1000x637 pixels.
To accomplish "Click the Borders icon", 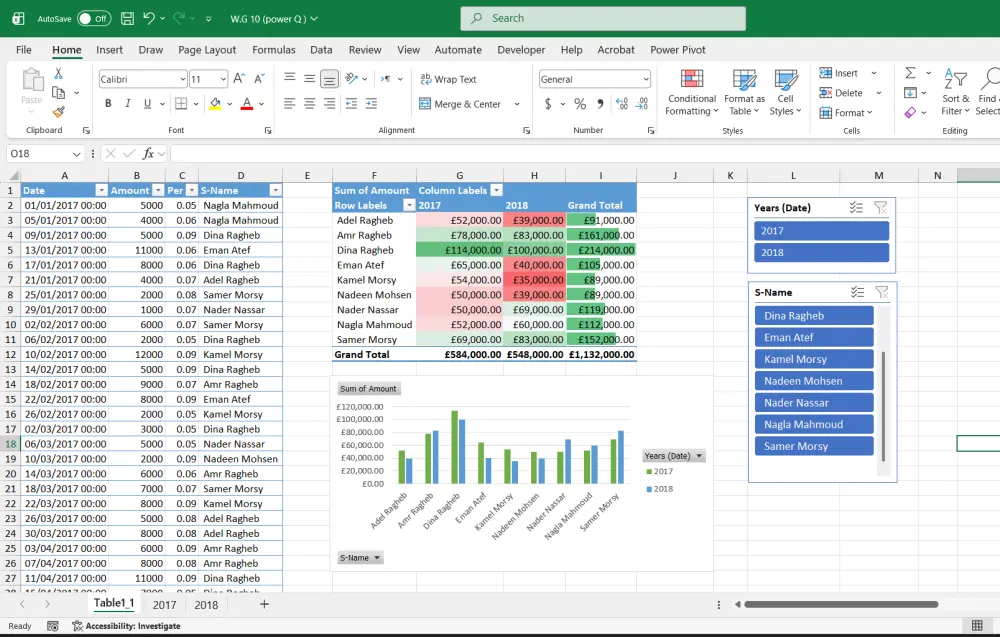I will (181, 103).
